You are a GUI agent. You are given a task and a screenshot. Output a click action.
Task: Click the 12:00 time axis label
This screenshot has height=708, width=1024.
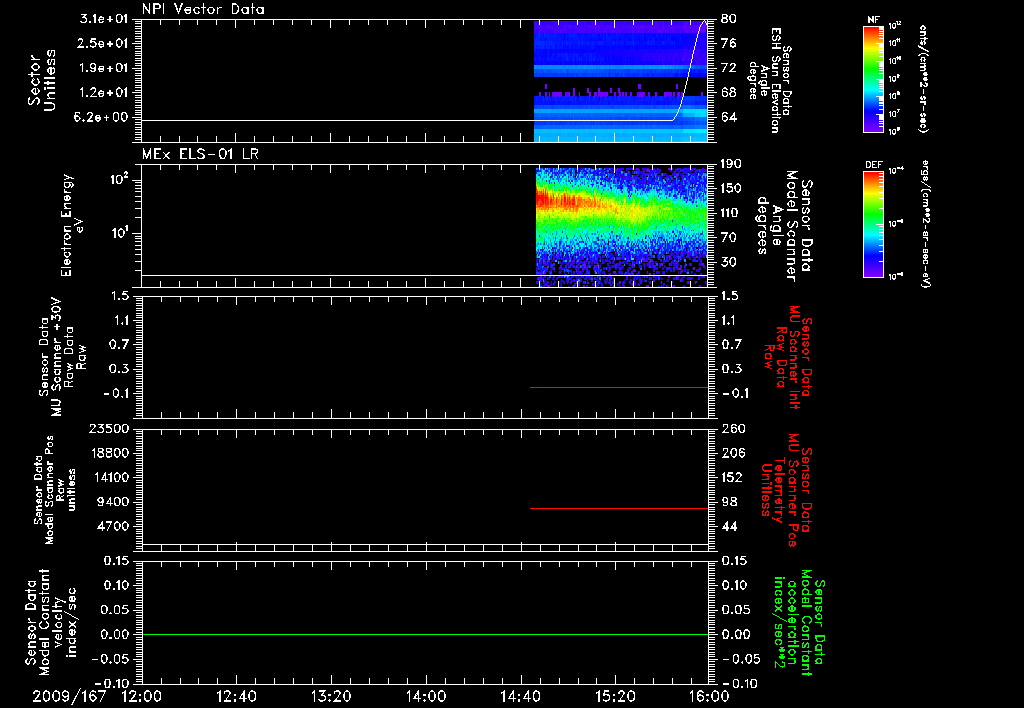pos(142,696)
